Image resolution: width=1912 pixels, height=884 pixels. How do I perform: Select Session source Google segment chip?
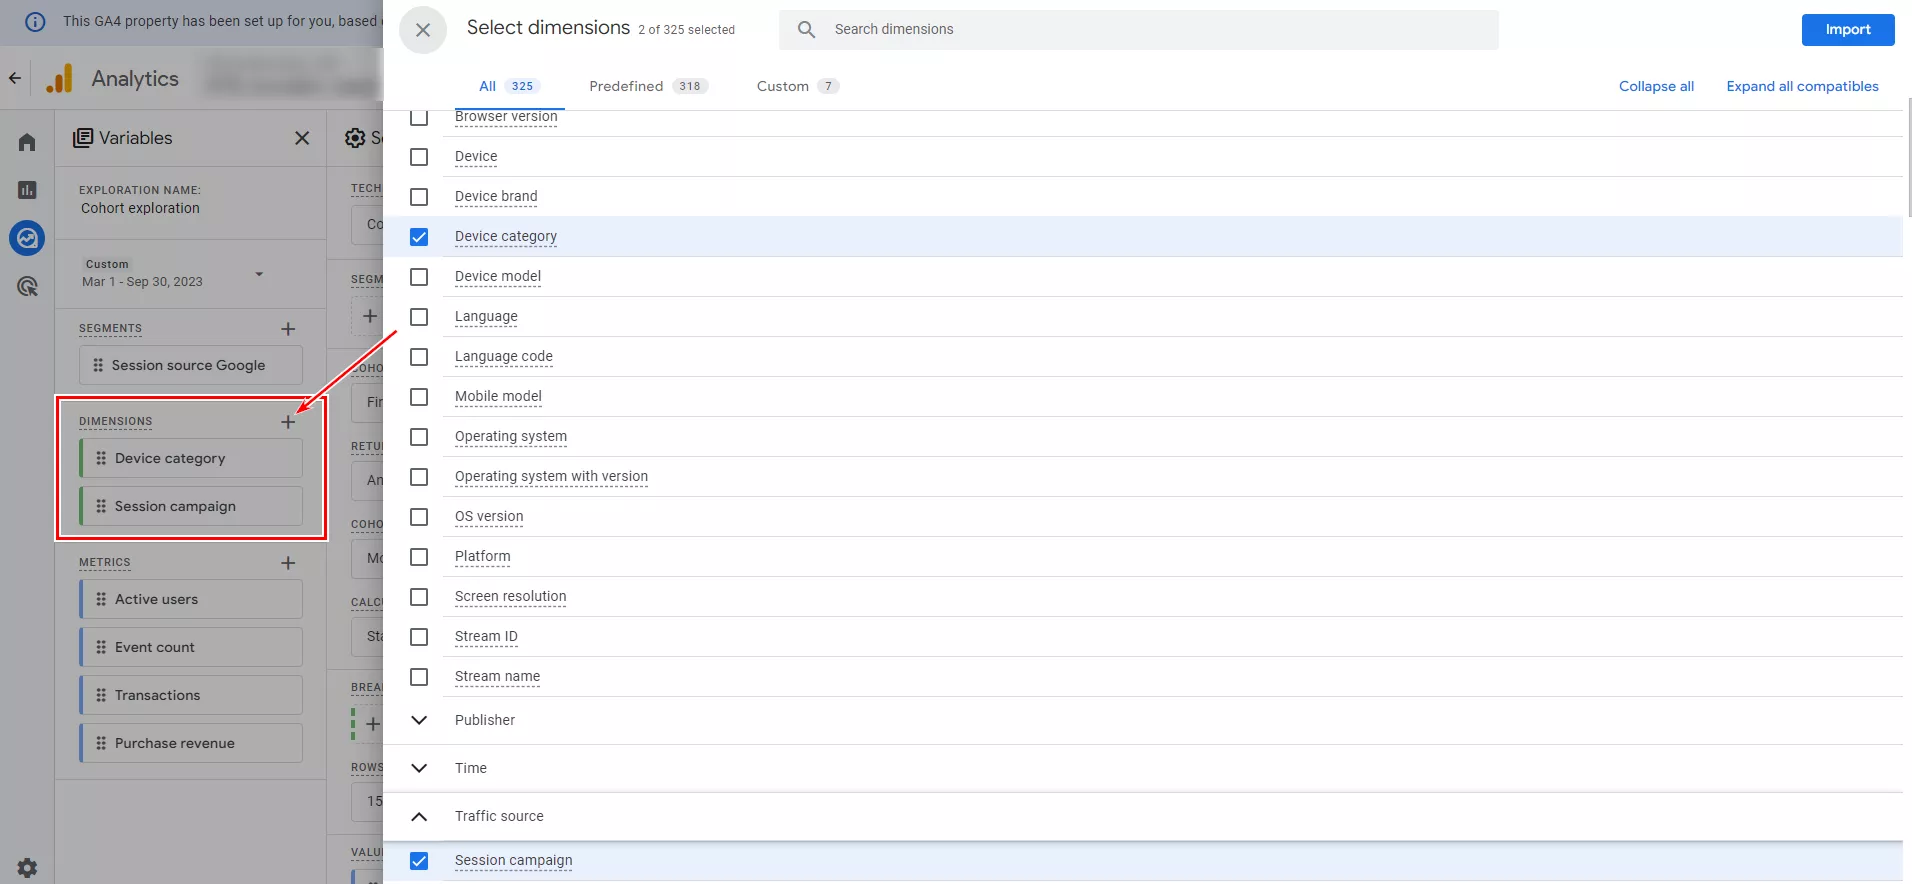tap(191, 365)
